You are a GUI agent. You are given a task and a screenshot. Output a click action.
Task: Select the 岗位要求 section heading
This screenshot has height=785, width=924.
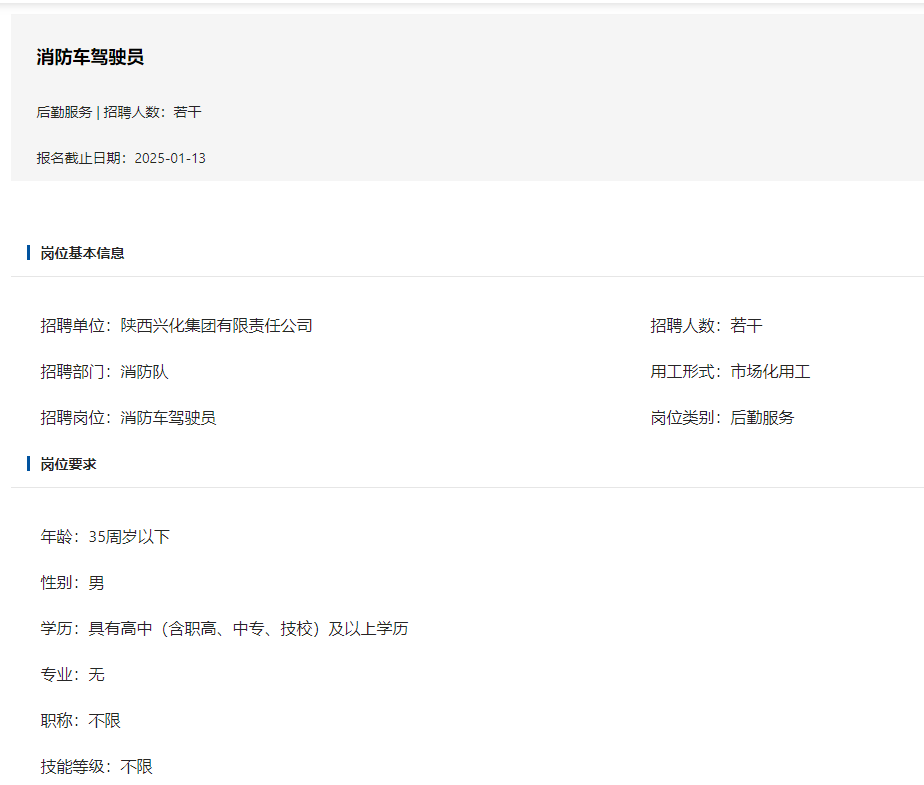[68, 464]
